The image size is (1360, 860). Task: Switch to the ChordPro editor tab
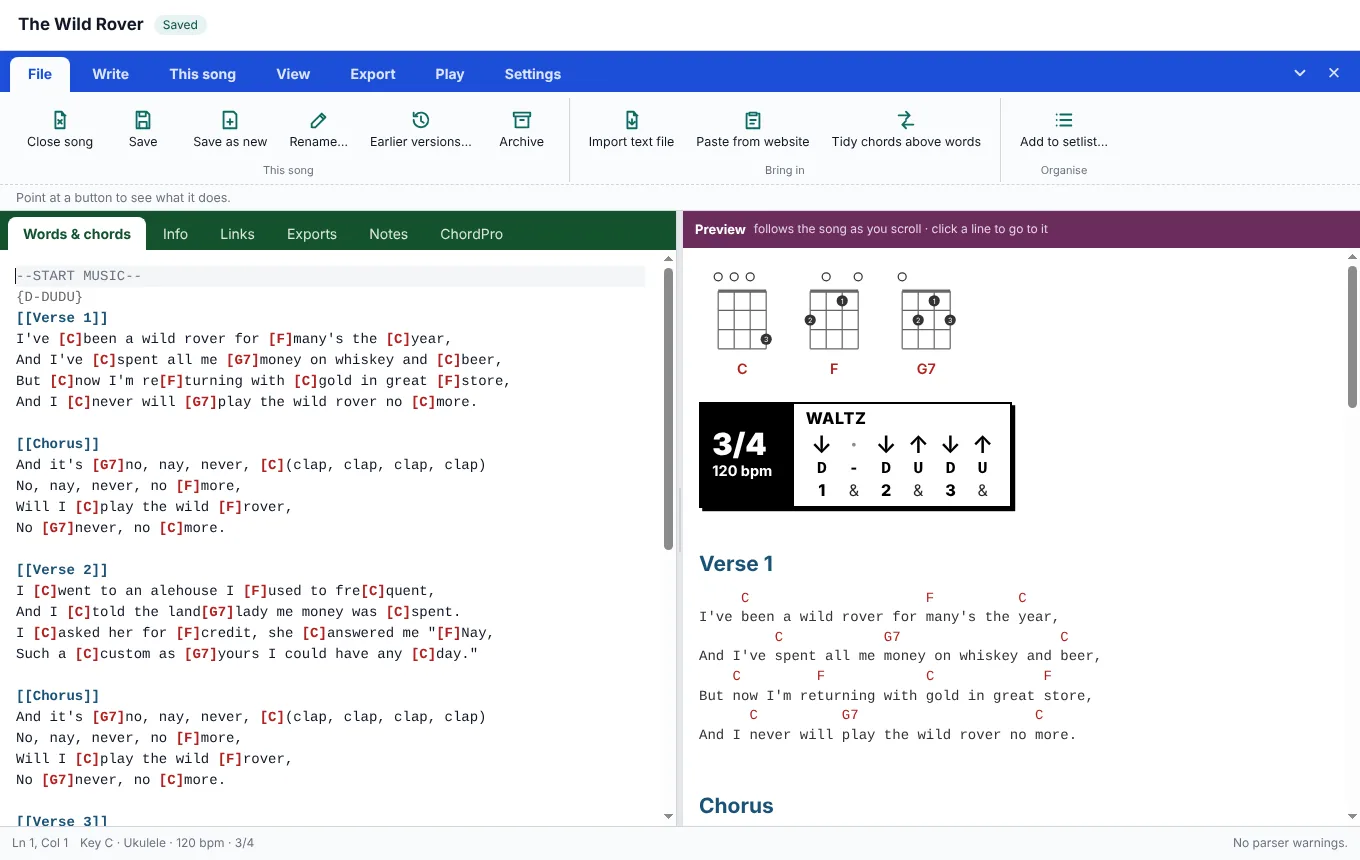click(471, 234)
